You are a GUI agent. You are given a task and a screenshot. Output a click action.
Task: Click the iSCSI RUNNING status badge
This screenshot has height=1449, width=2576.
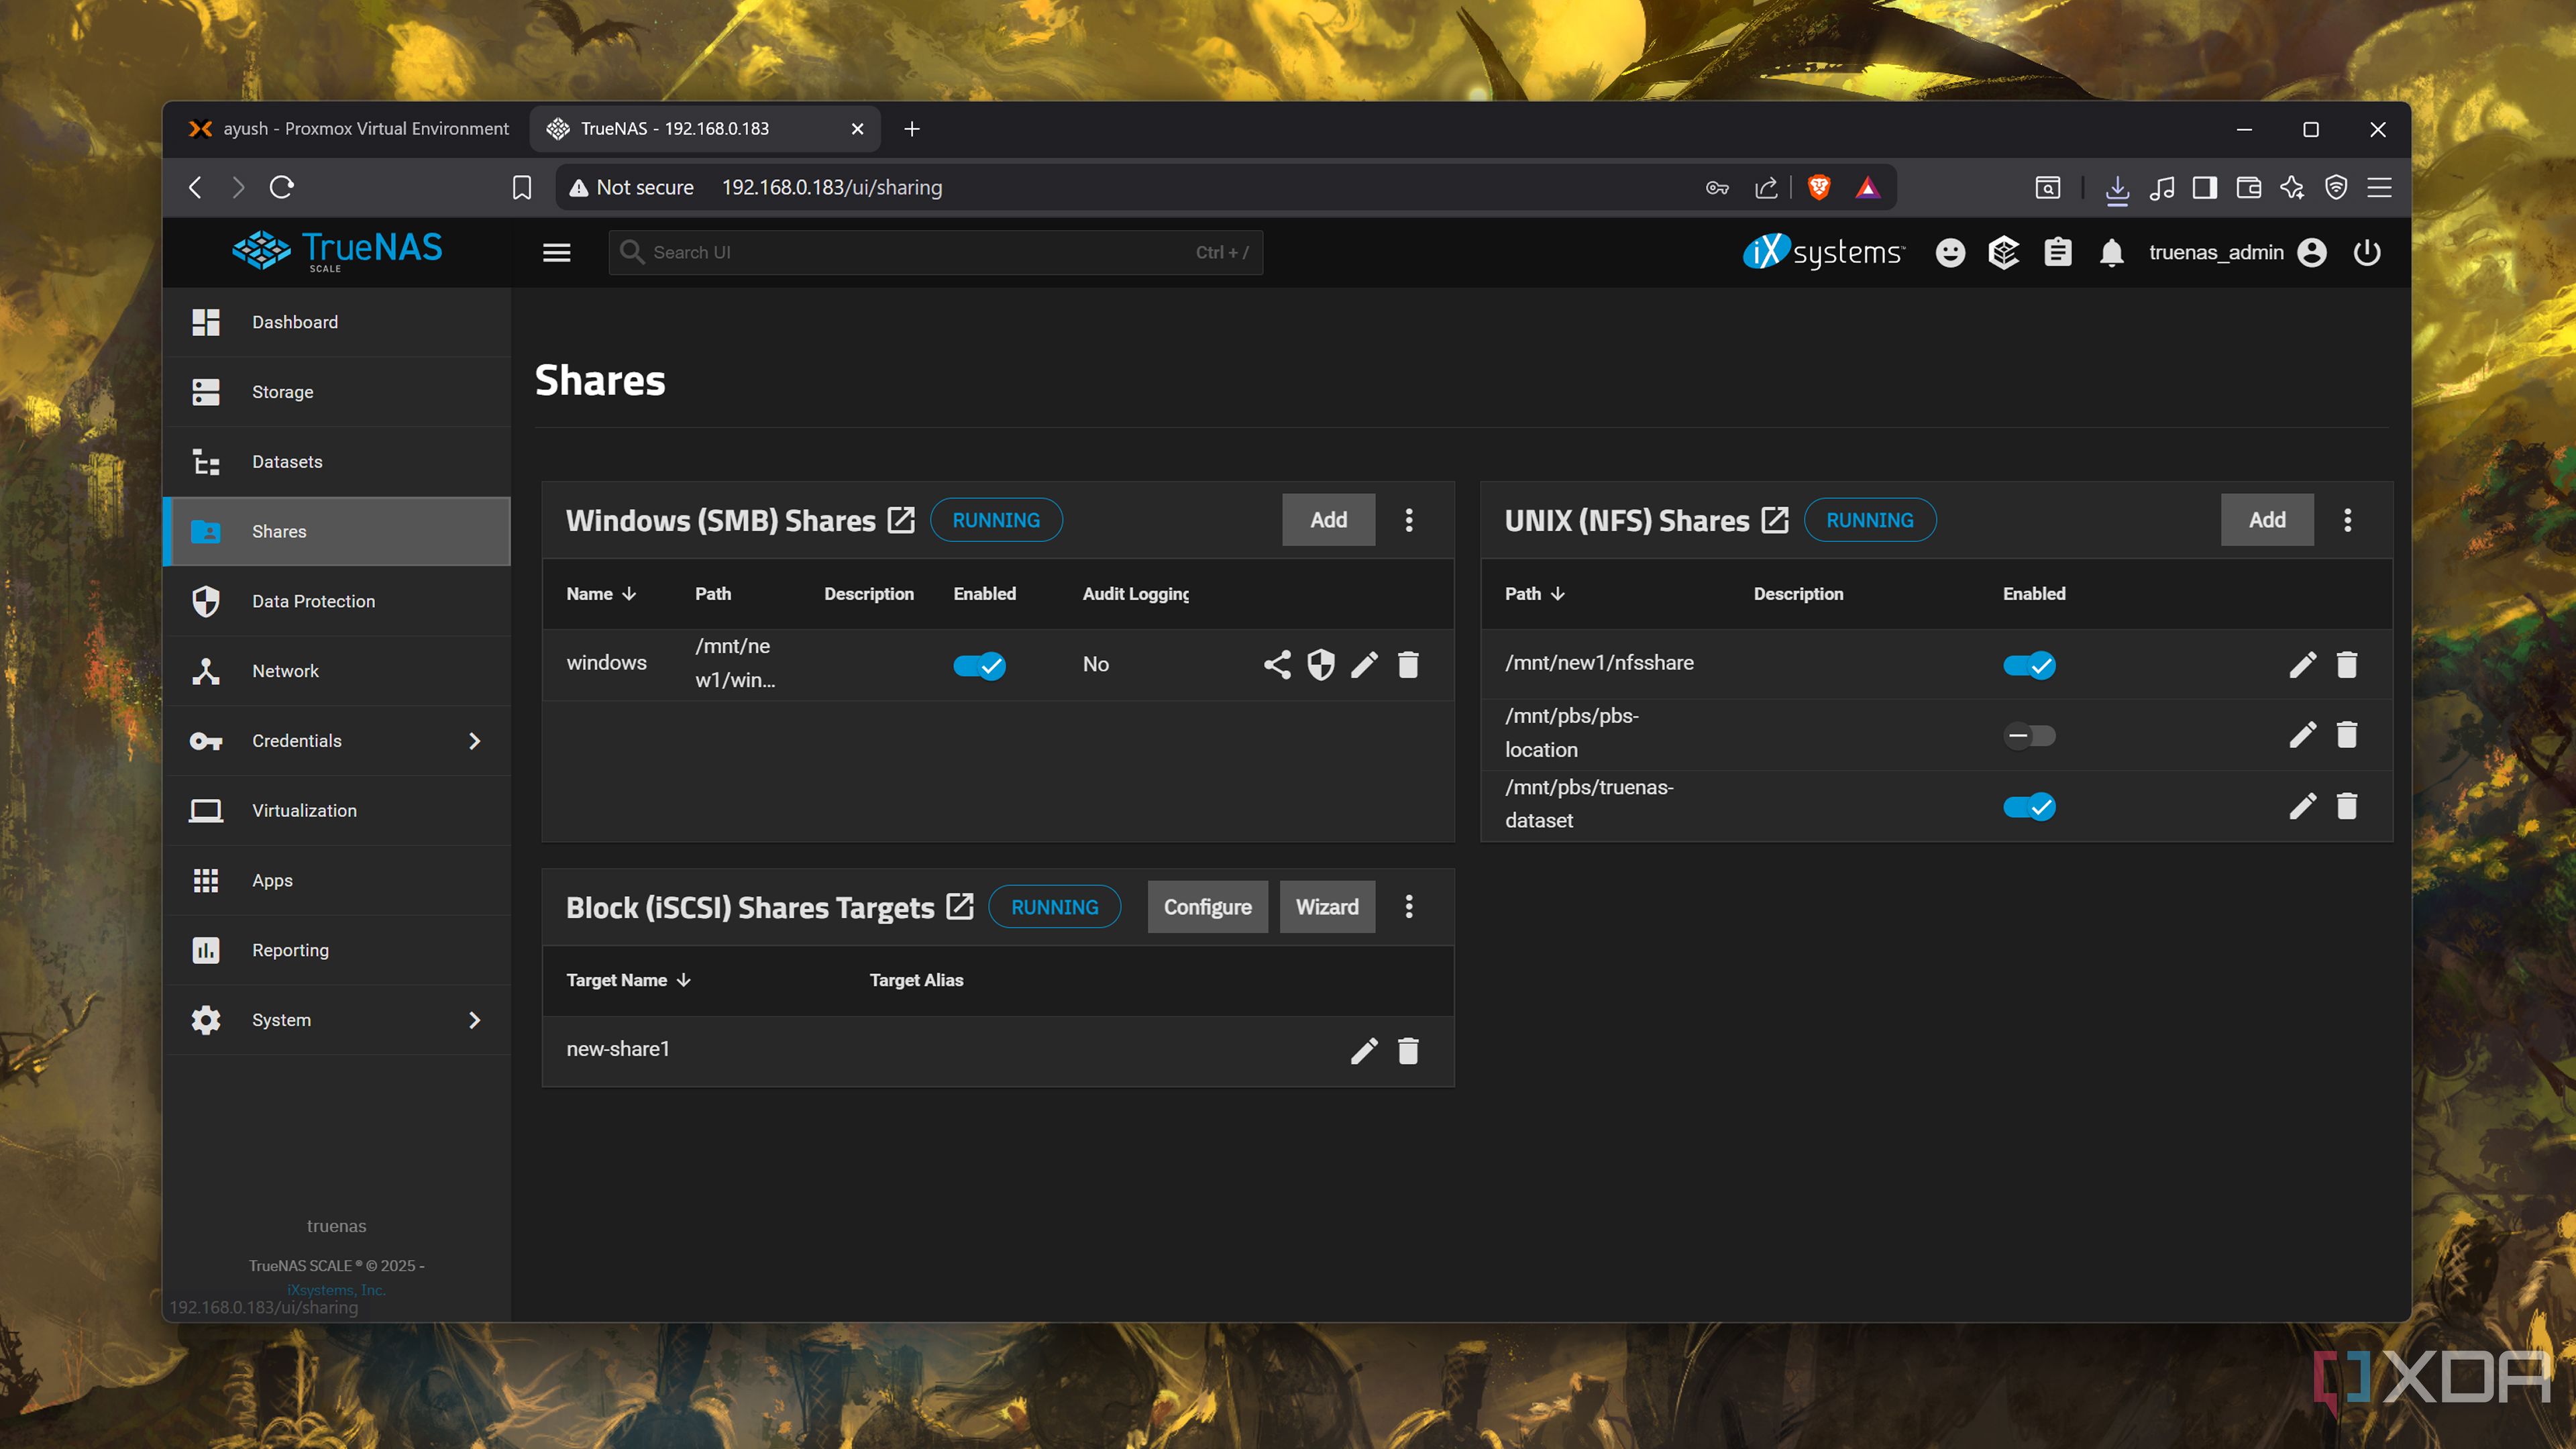click(1055, 907)
